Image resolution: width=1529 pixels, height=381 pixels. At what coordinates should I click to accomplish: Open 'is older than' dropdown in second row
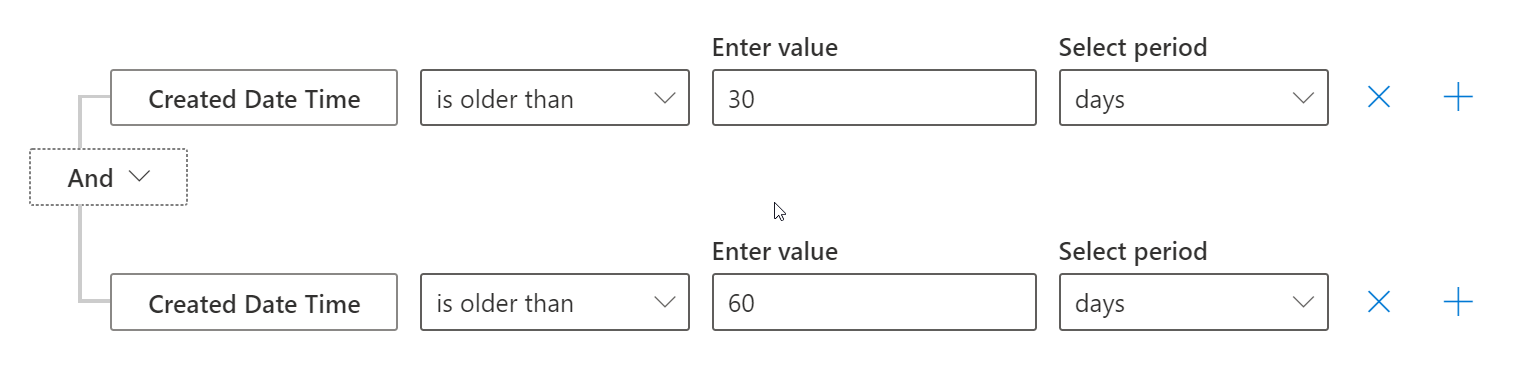[x=555, y=302]
